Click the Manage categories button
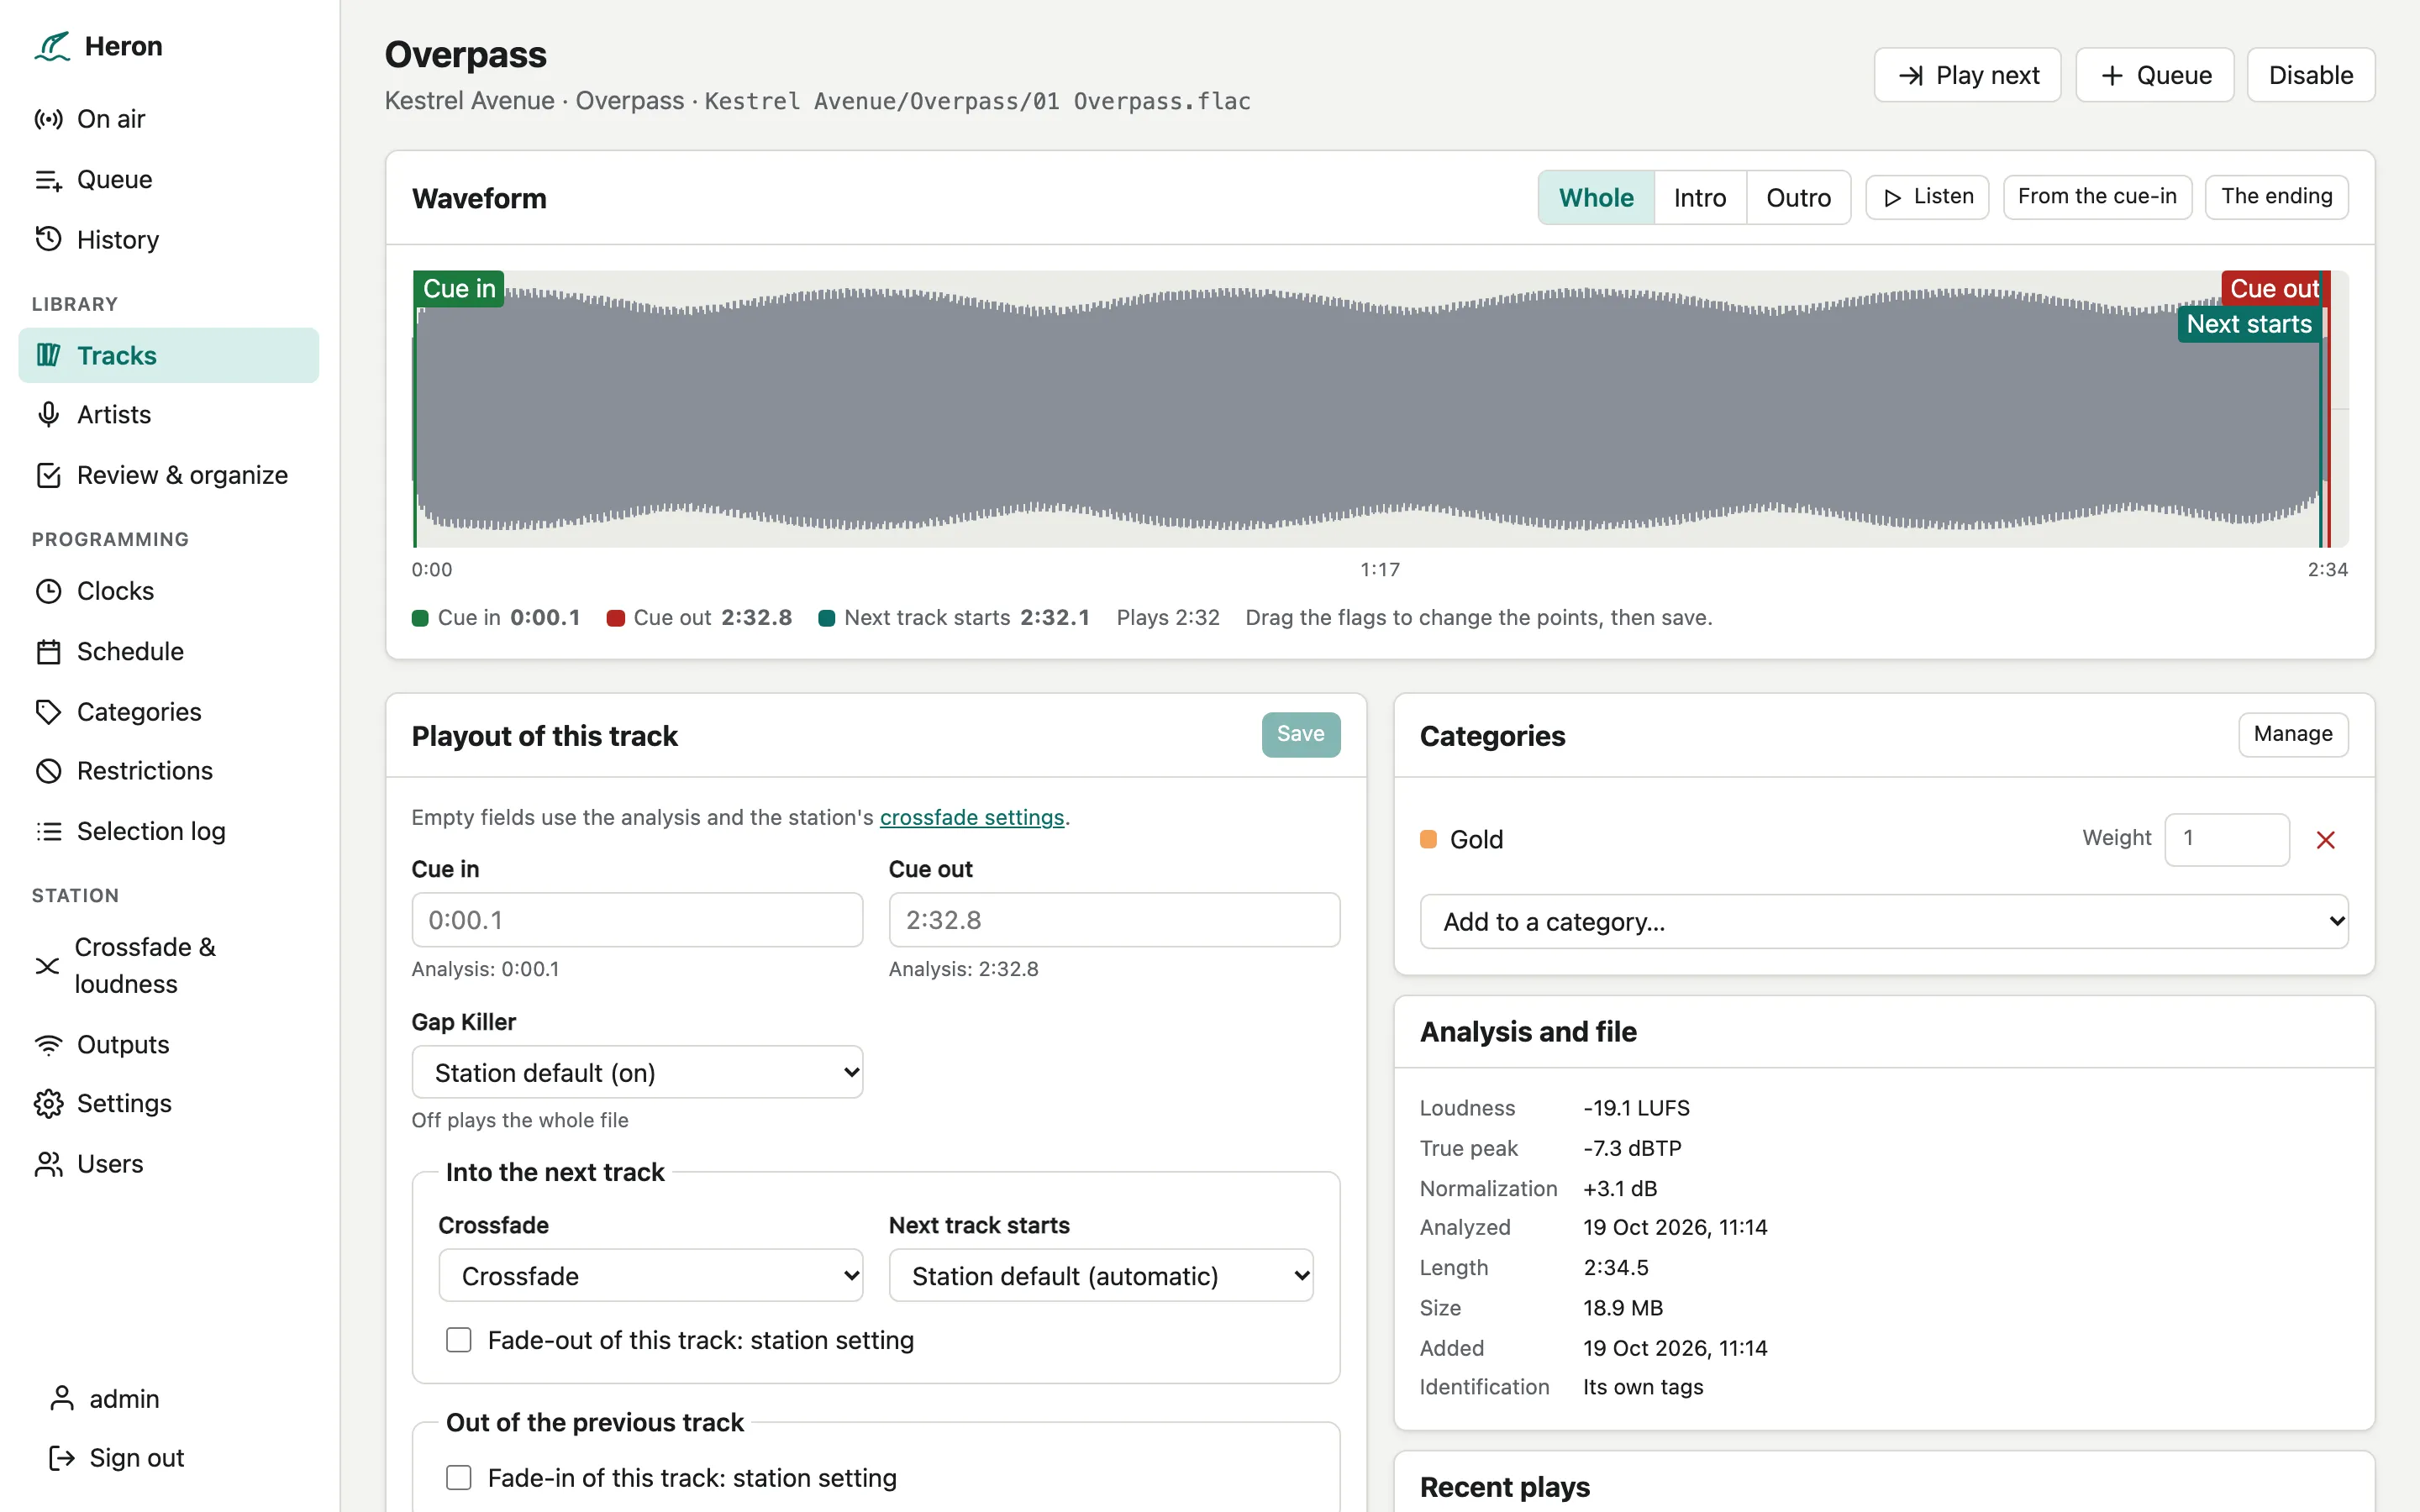2420x1512 pixels. pos(2293,734)
